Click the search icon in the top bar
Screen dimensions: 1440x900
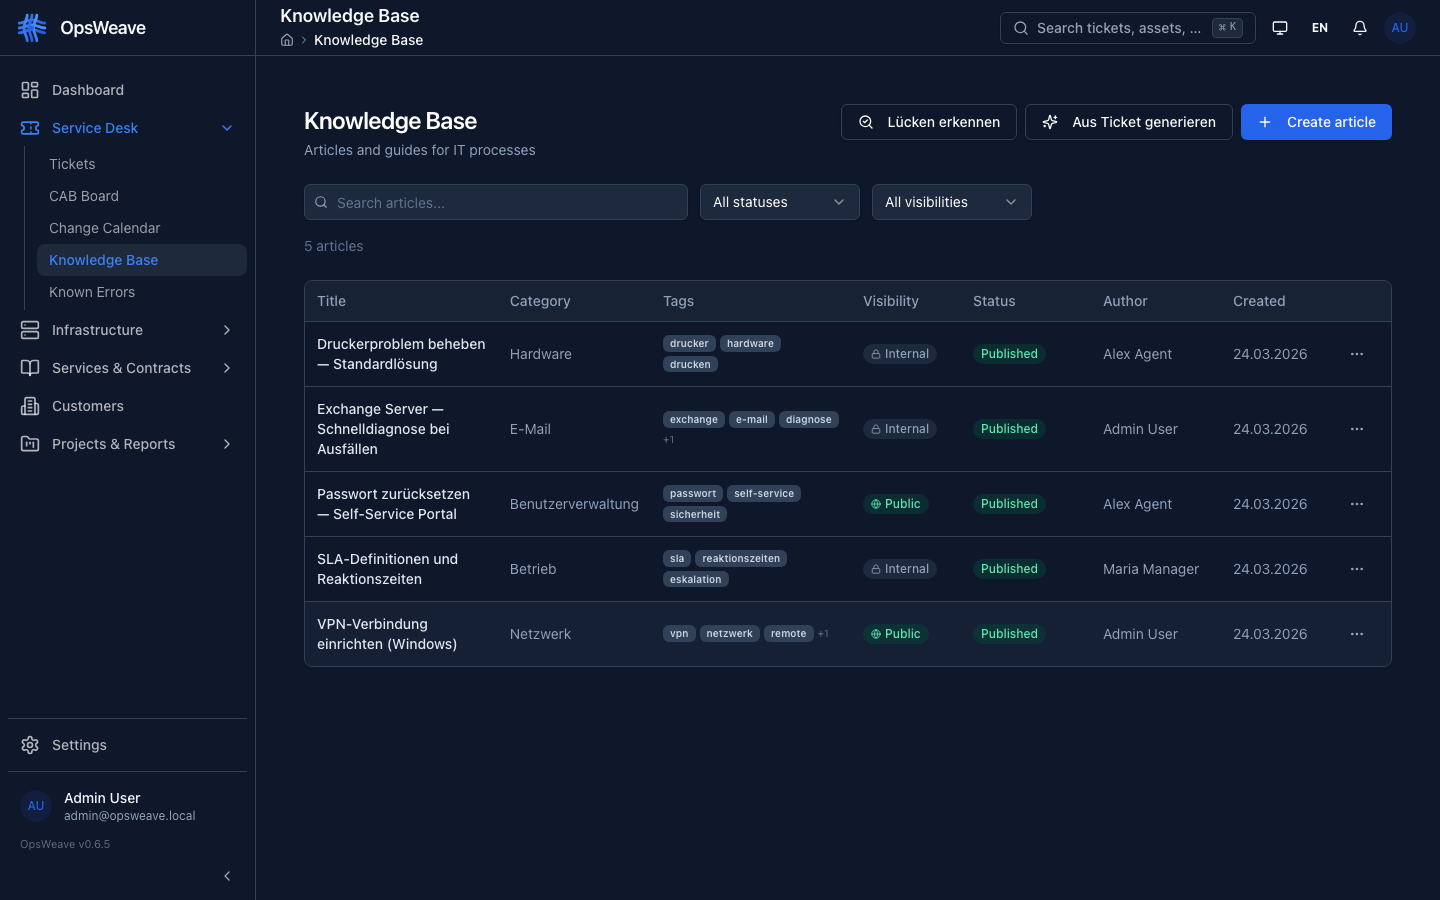(1020, 28)
